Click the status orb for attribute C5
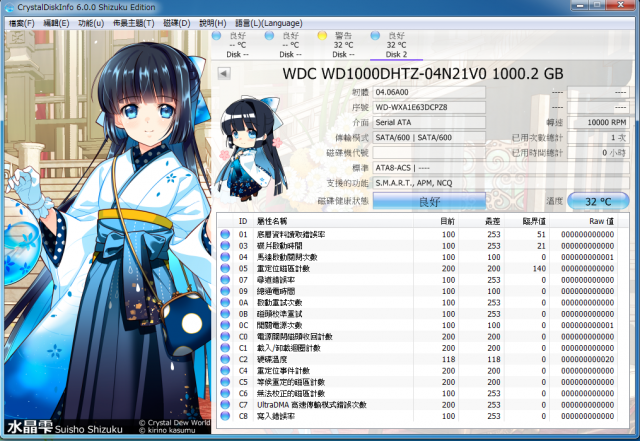 (225, 382)
